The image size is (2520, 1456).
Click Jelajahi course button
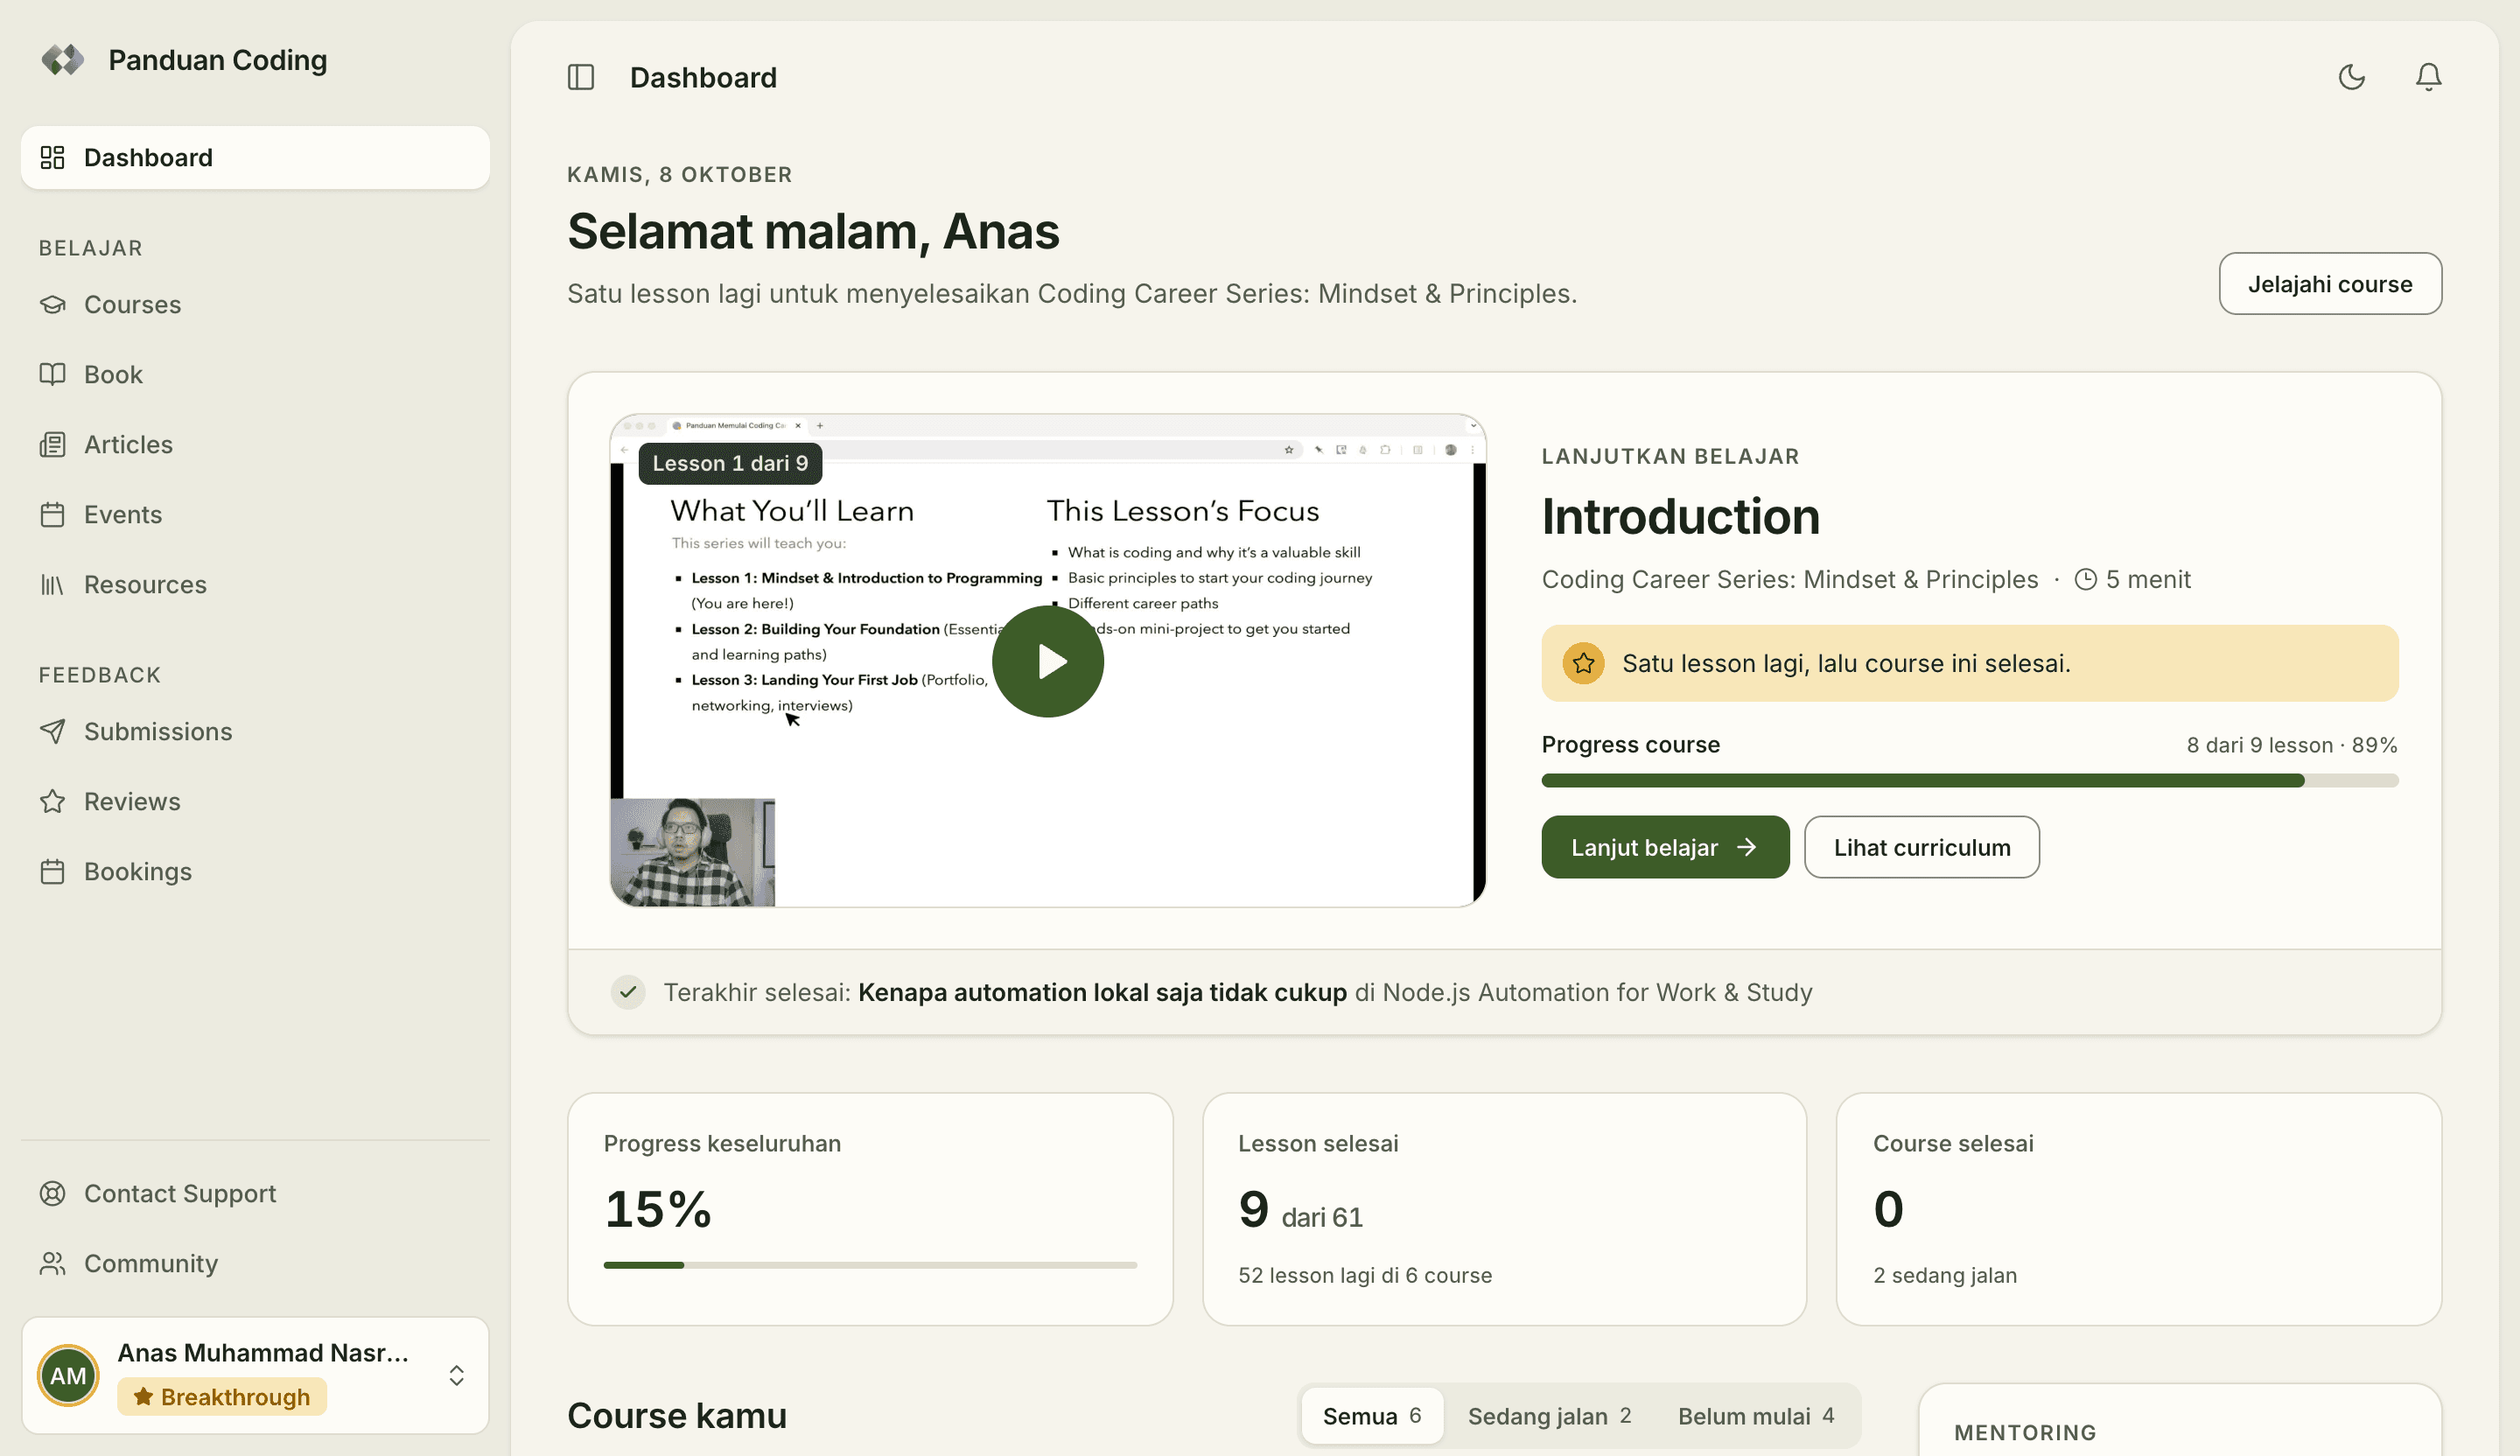tap(2330, 284)
